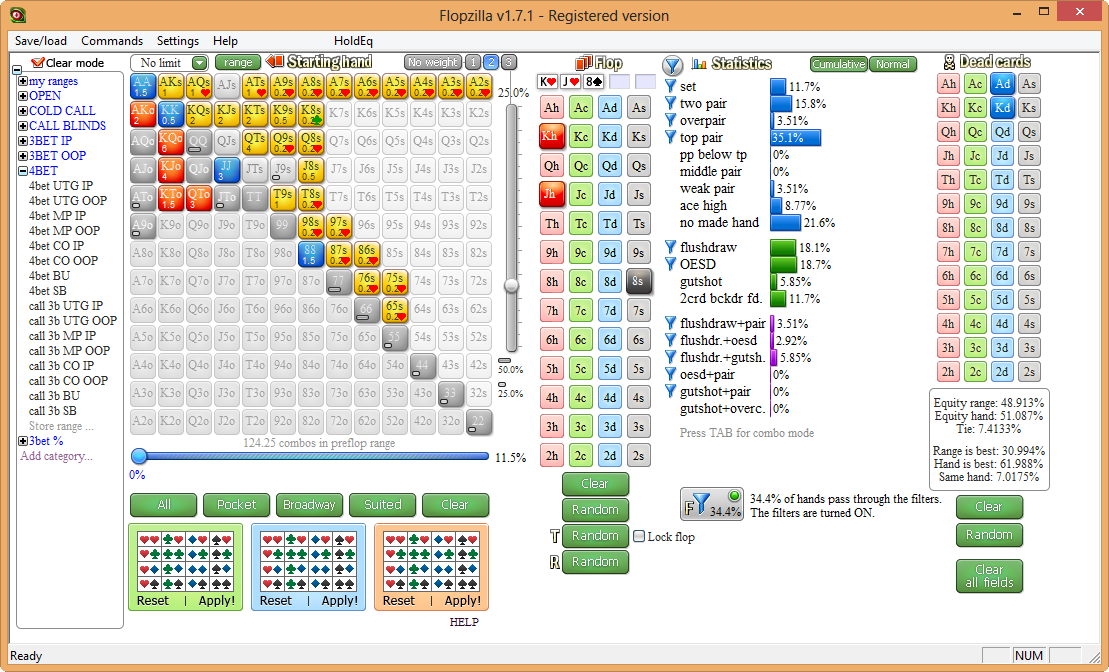This screenshot has height=672, width=1109.
Task: Switch statistics to Cumulative
Action: 839,64
